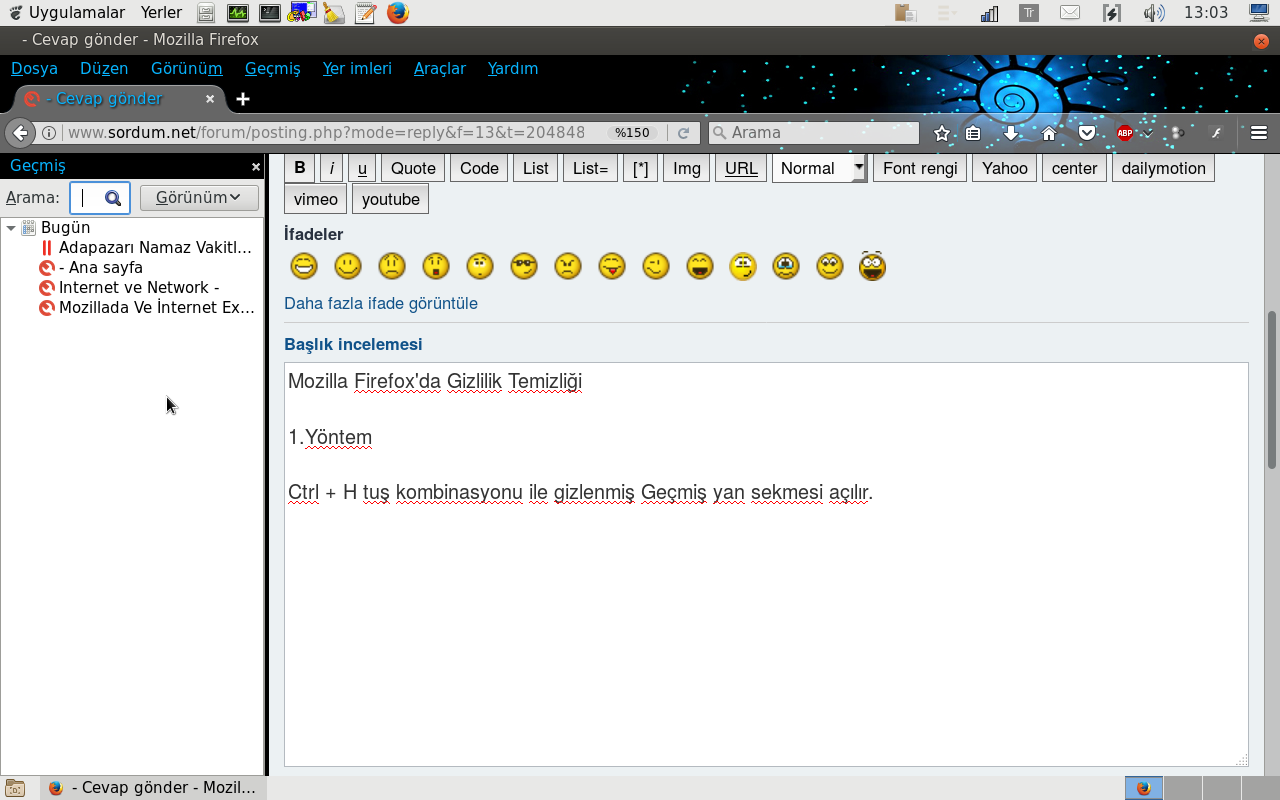This screenshot has width=1280, height=800.
Task: Open the Görünüm dropdown in history sidebar
Action: pyautogui.click(x=199, y=197)
